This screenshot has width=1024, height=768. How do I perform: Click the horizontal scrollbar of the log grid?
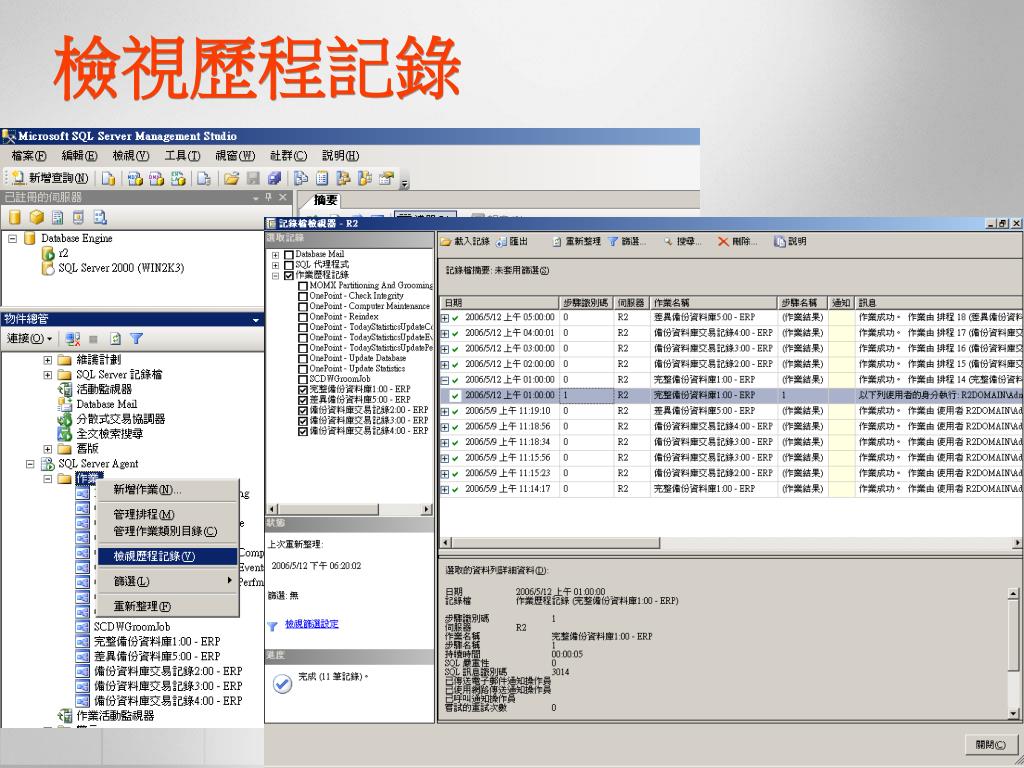pos(729,543)
